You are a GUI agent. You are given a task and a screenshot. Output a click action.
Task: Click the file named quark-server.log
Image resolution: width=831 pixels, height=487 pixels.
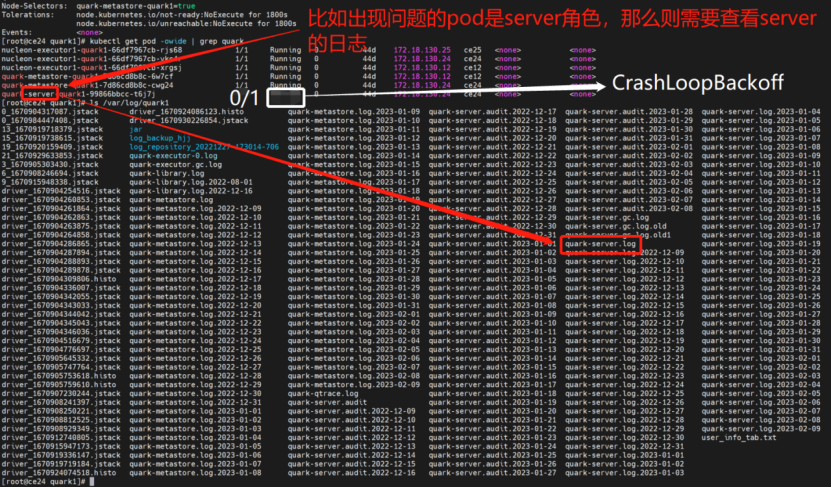(x=600, y=244)
